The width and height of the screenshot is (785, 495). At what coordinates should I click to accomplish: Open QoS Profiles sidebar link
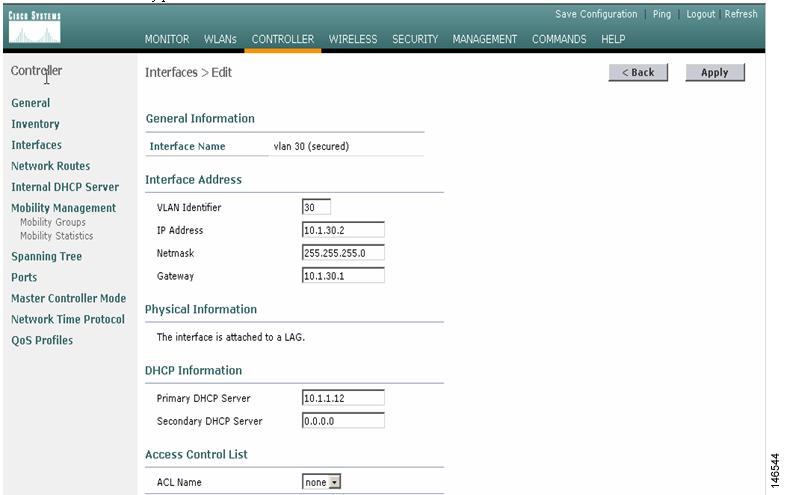42,340
